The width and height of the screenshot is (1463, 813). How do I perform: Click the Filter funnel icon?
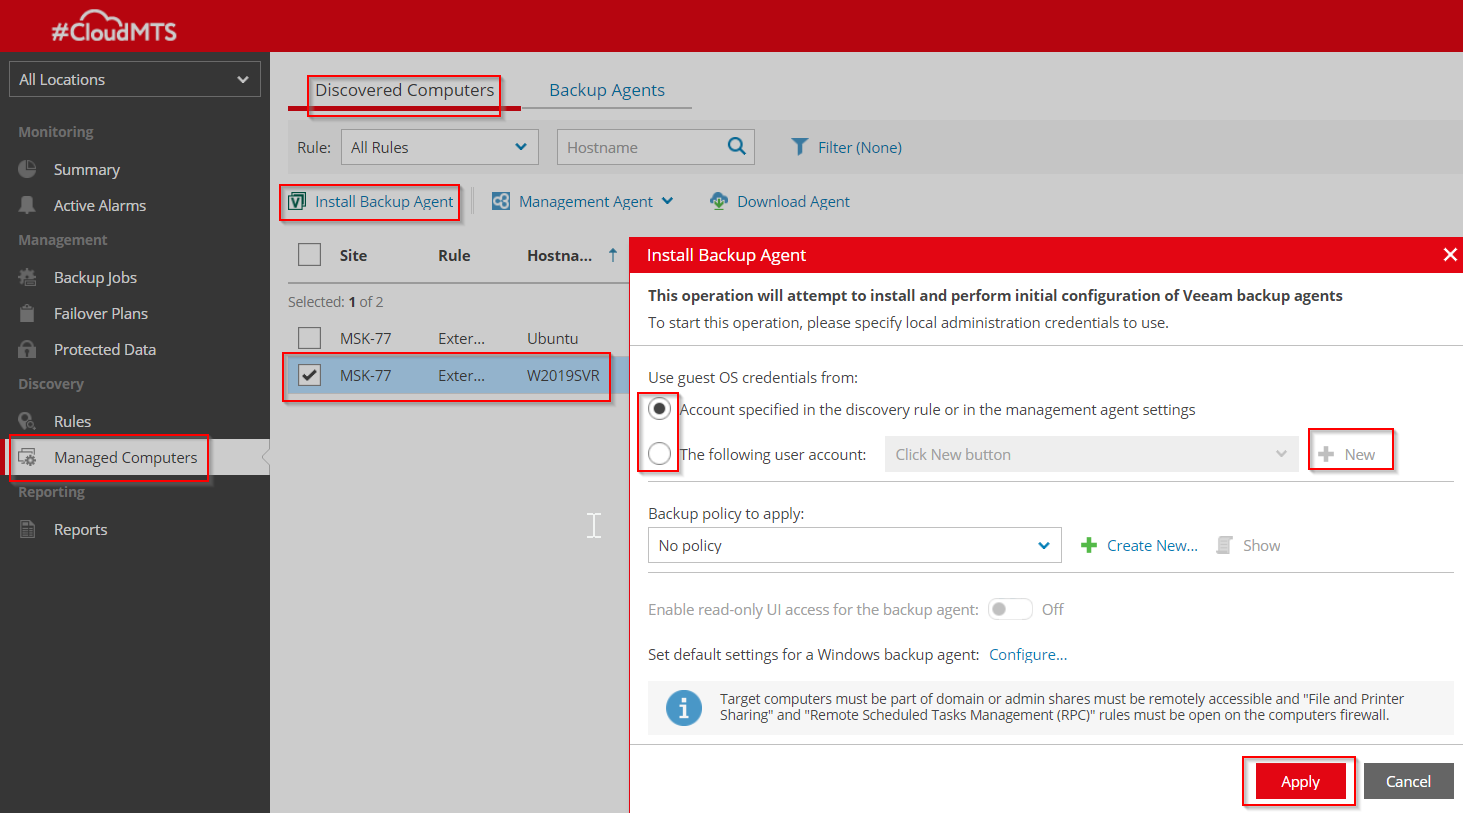(x=799, y=147)
